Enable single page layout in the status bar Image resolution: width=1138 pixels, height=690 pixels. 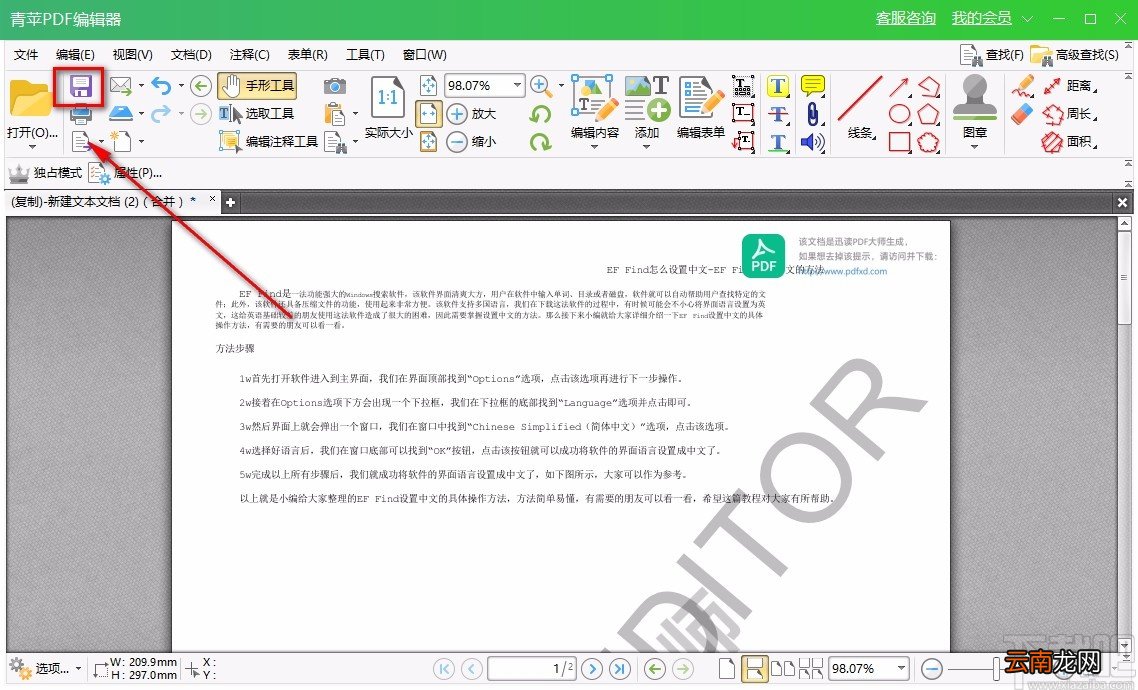pyautogui.click(x=726, y=668)
